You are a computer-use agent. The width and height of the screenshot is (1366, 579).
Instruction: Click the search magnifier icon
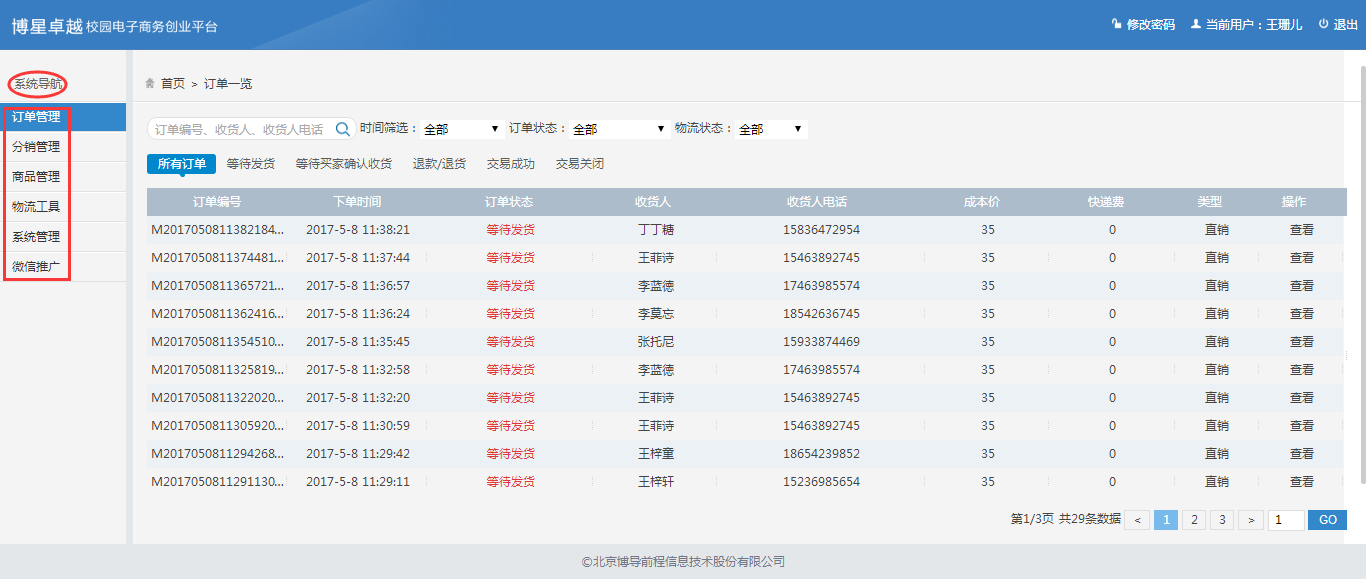[343, 129]
